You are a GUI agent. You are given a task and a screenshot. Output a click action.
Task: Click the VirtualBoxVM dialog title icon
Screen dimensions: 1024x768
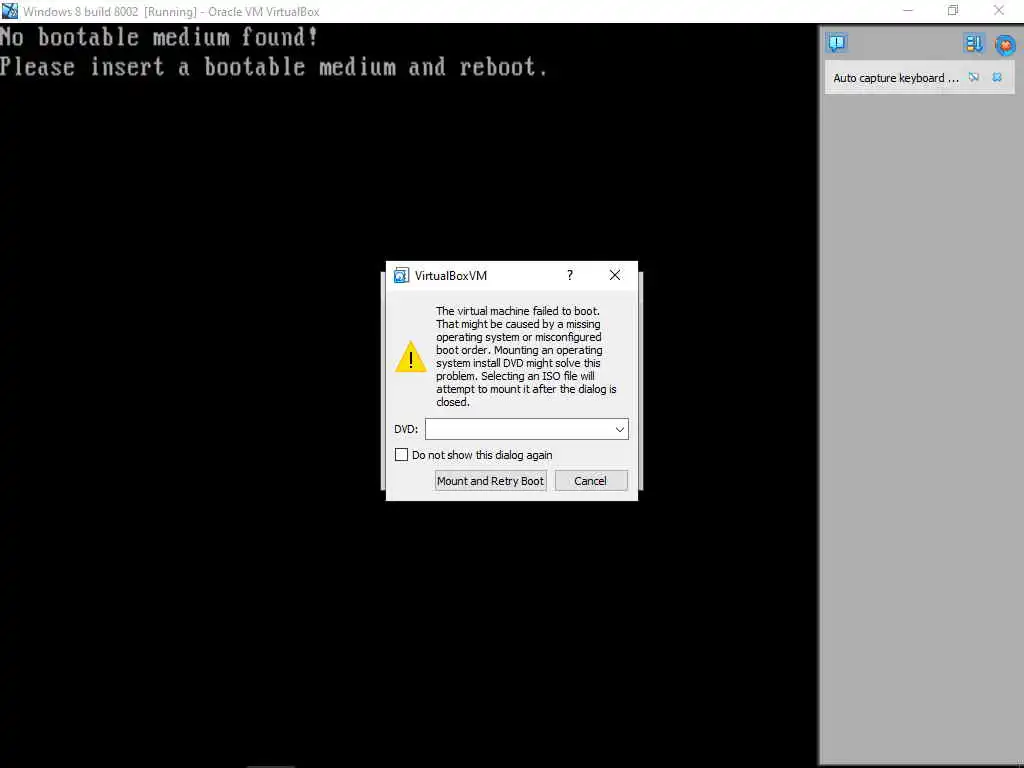point(401,276)
